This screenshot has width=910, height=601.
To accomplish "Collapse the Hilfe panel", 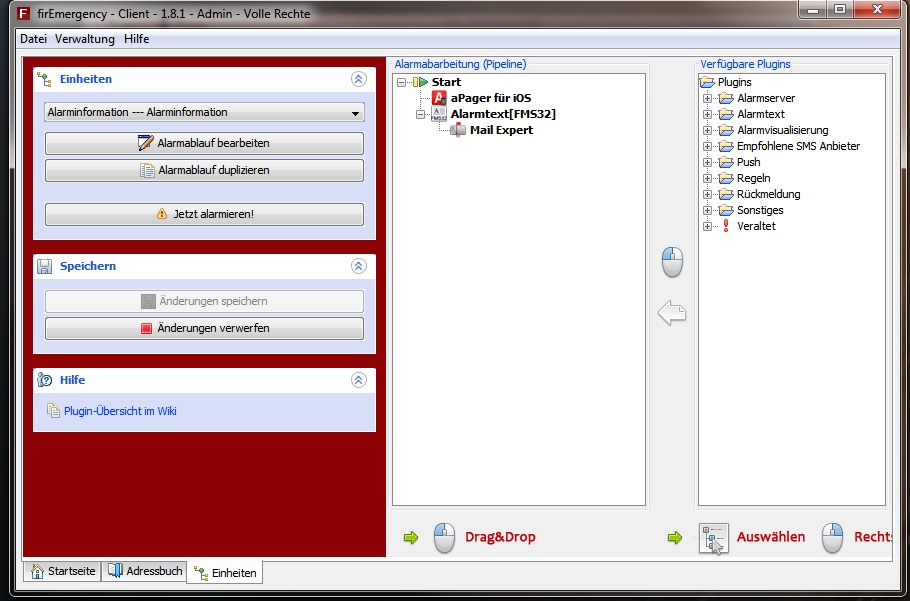I will (x=358, y=380).
